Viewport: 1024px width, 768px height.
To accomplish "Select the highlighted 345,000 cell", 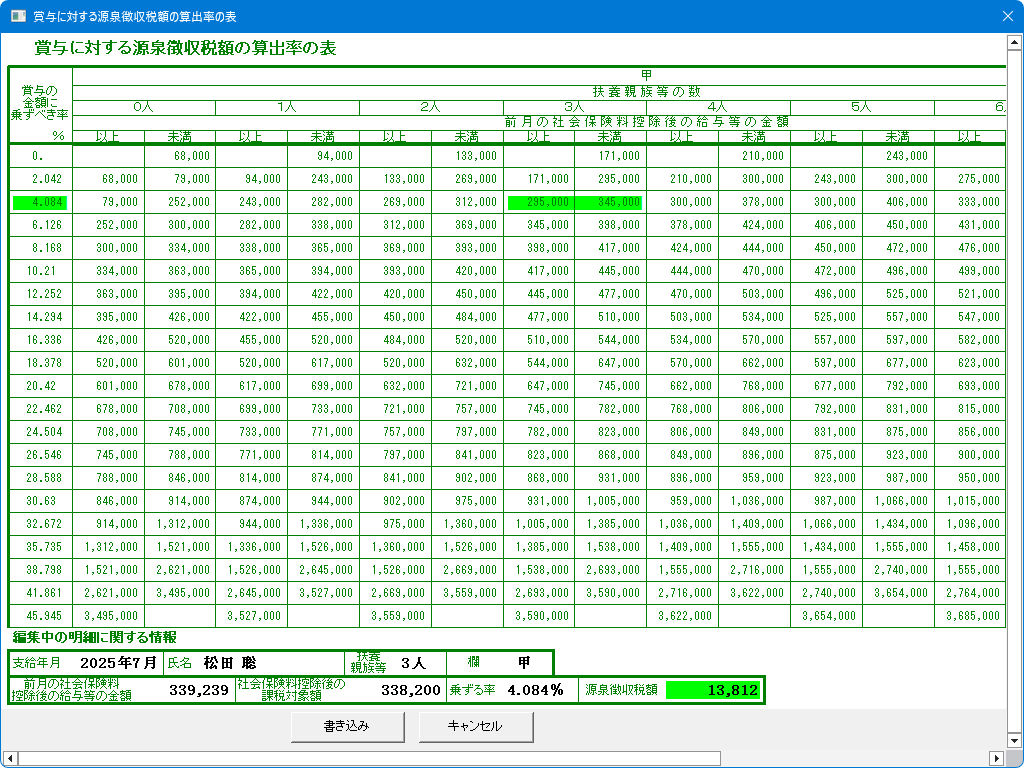I will click(610, 202).
